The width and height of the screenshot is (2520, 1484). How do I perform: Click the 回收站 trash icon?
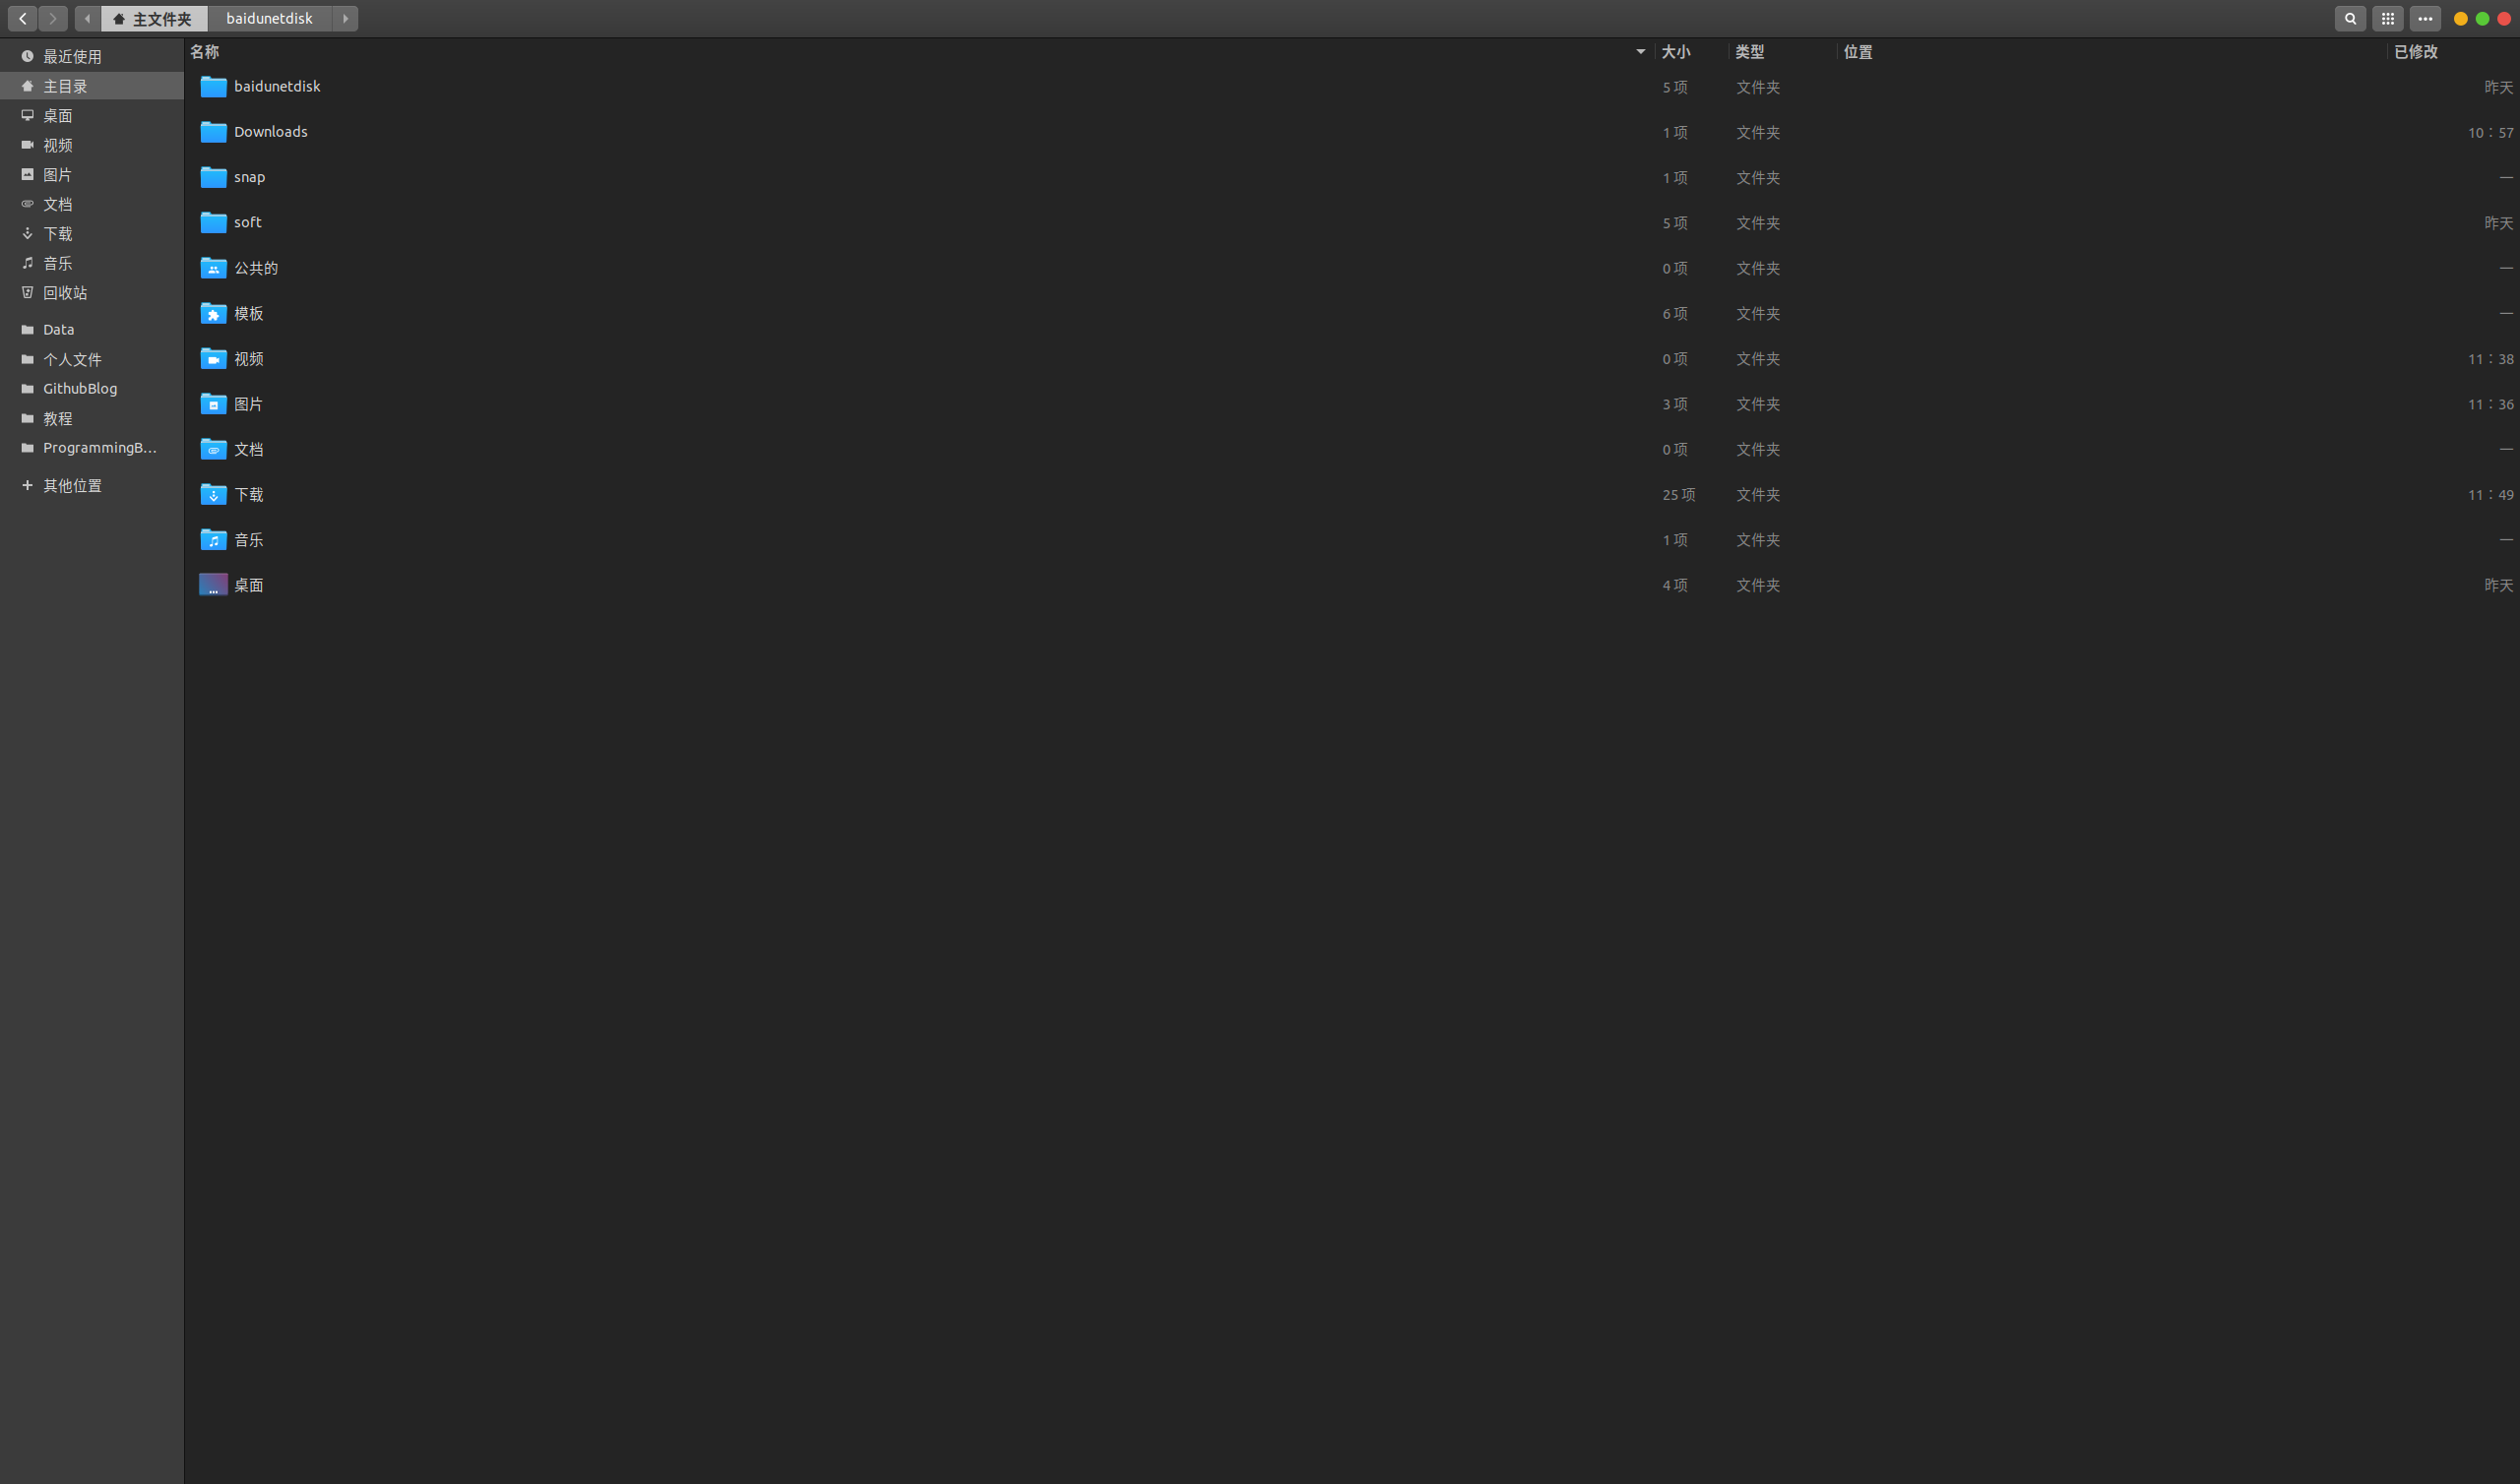coord(25,291)
